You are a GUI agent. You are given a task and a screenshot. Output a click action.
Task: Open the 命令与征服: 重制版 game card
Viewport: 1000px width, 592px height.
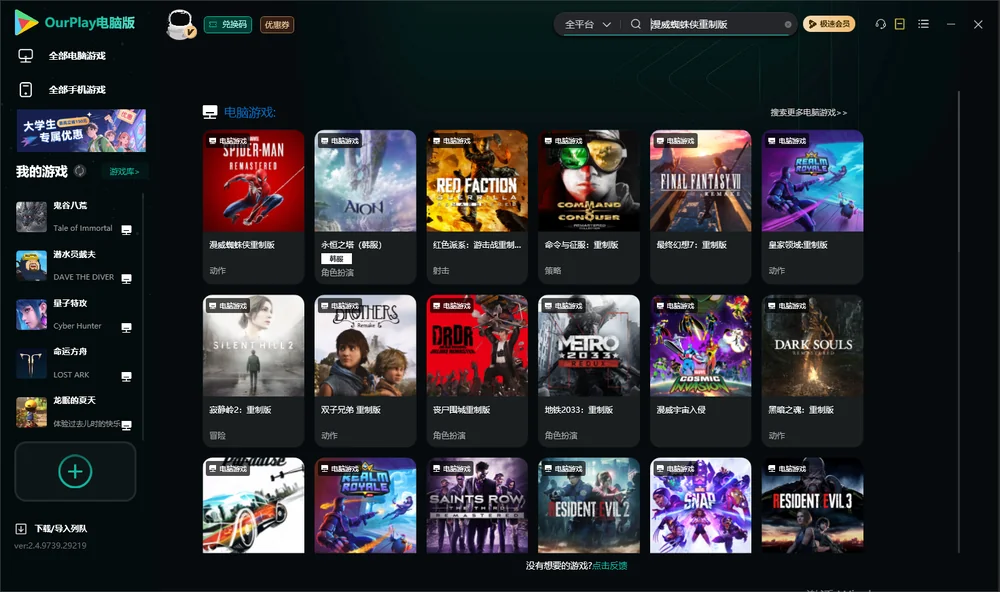pos(589,207)
